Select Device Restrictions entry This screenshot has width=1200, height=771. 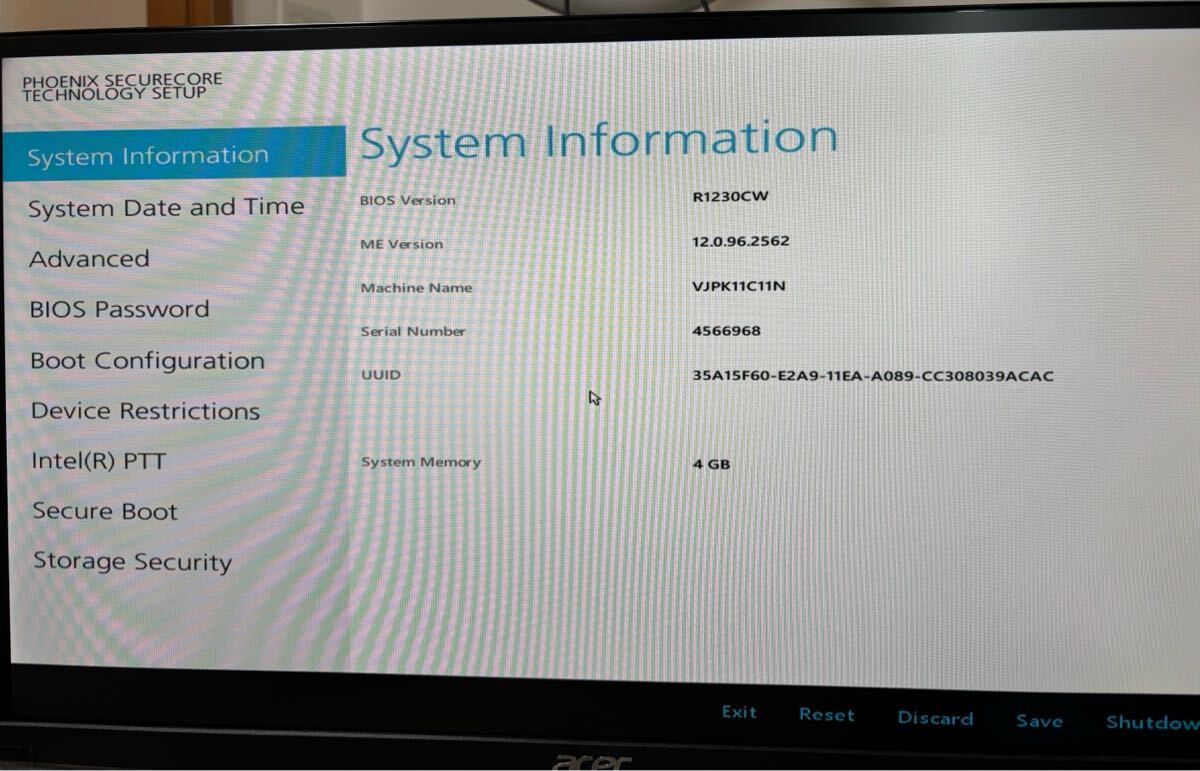145,411
